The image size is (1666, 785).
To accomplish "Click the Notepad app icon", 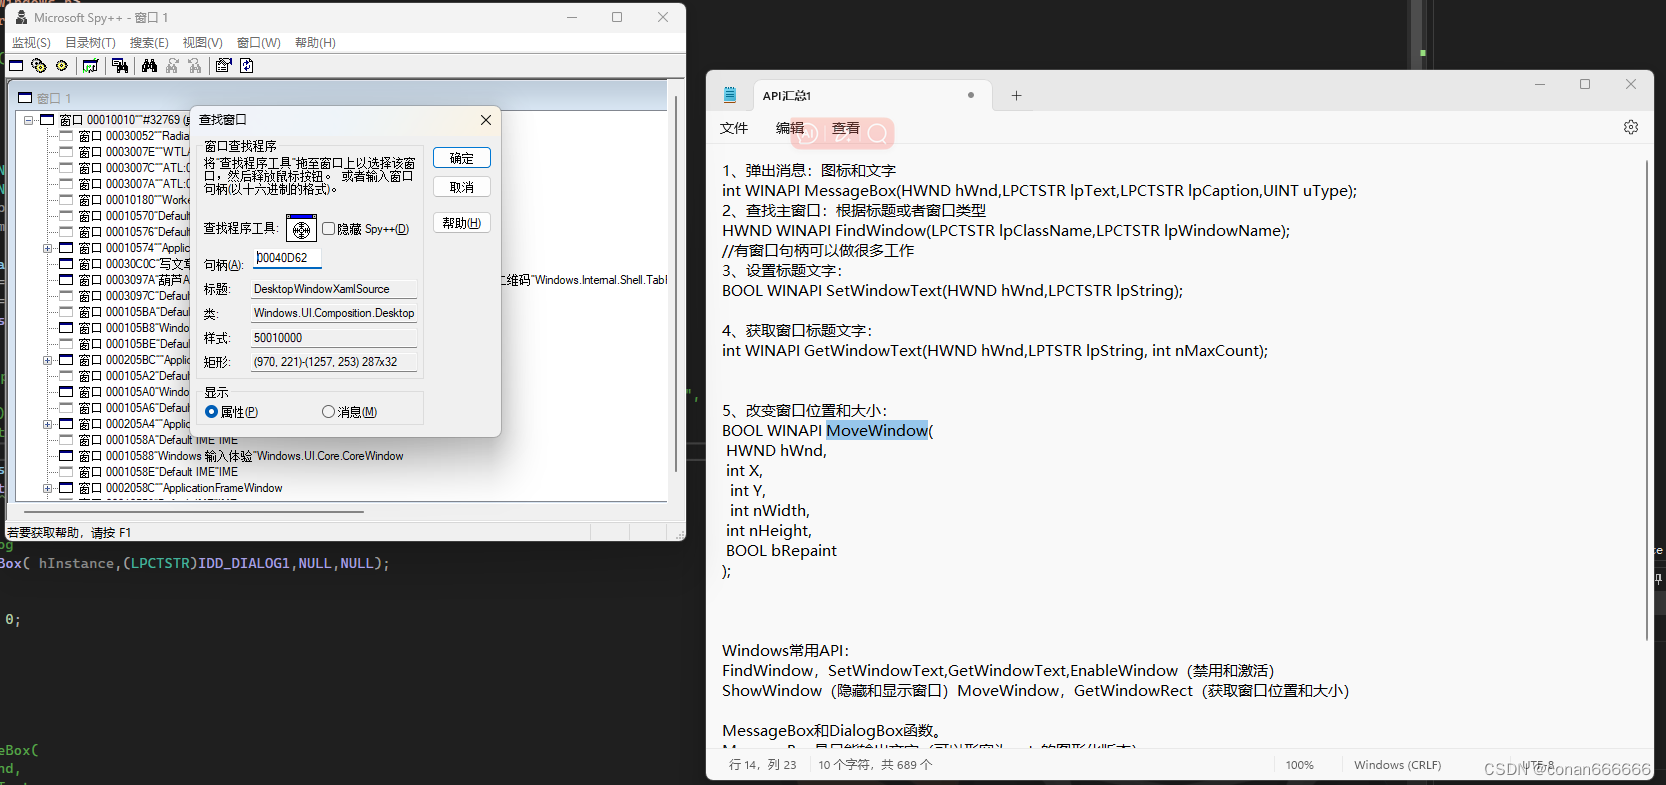I will (x=730, y=95).
